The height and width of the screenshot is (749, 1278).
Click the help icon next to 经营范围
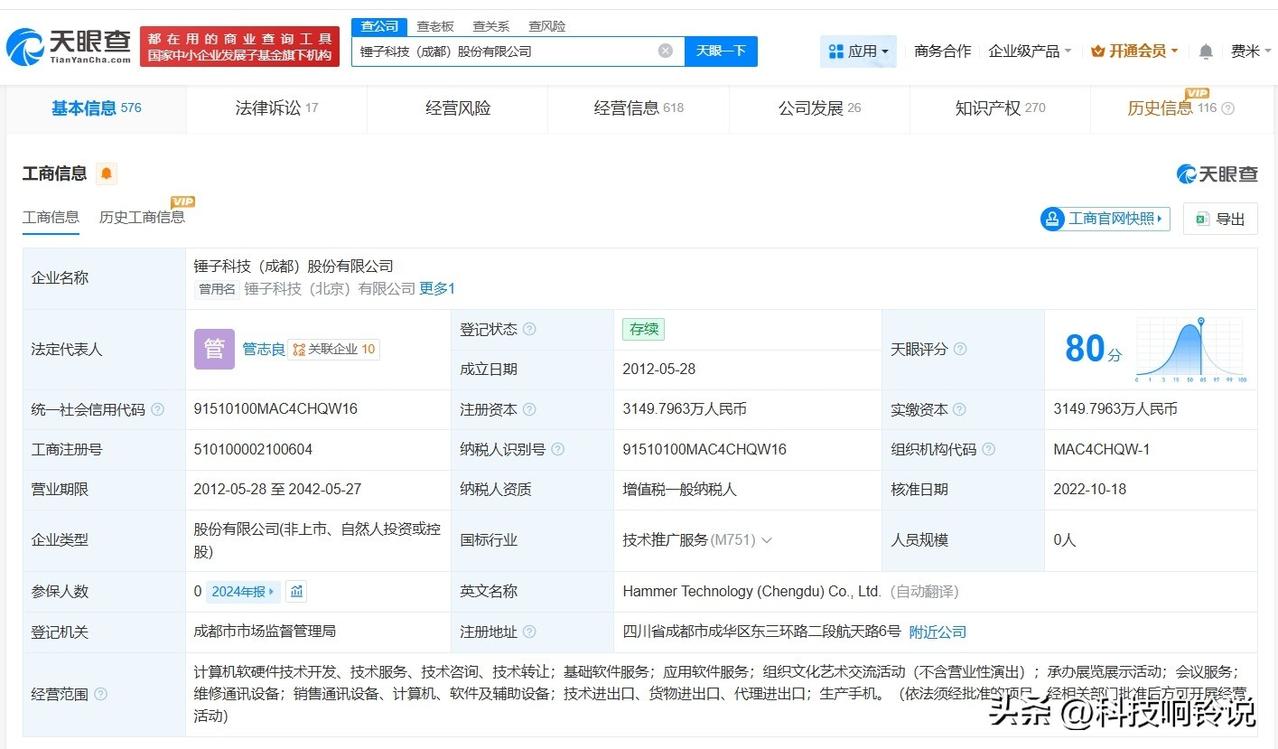[x=101, y=694]
